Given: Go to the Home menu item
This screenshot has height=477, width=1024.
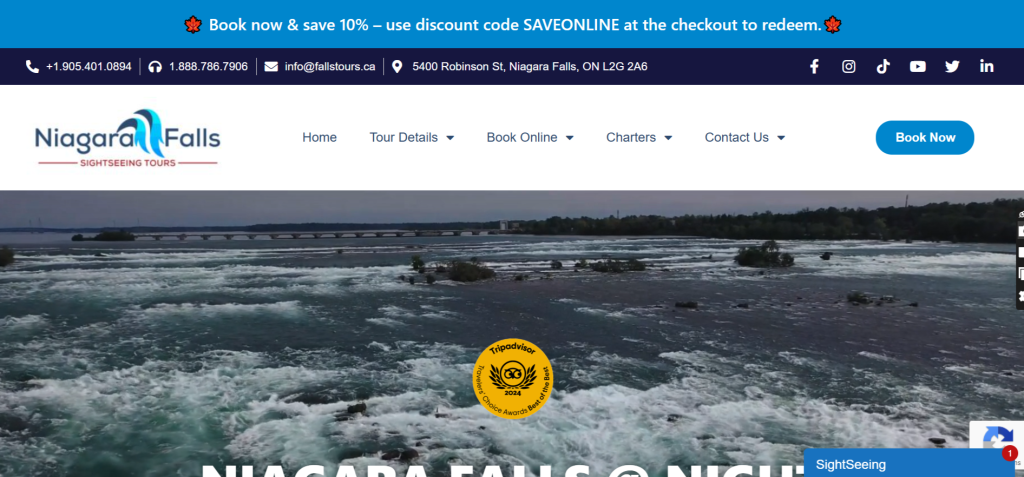Looking at the screenshot, I should coord(319,138).
